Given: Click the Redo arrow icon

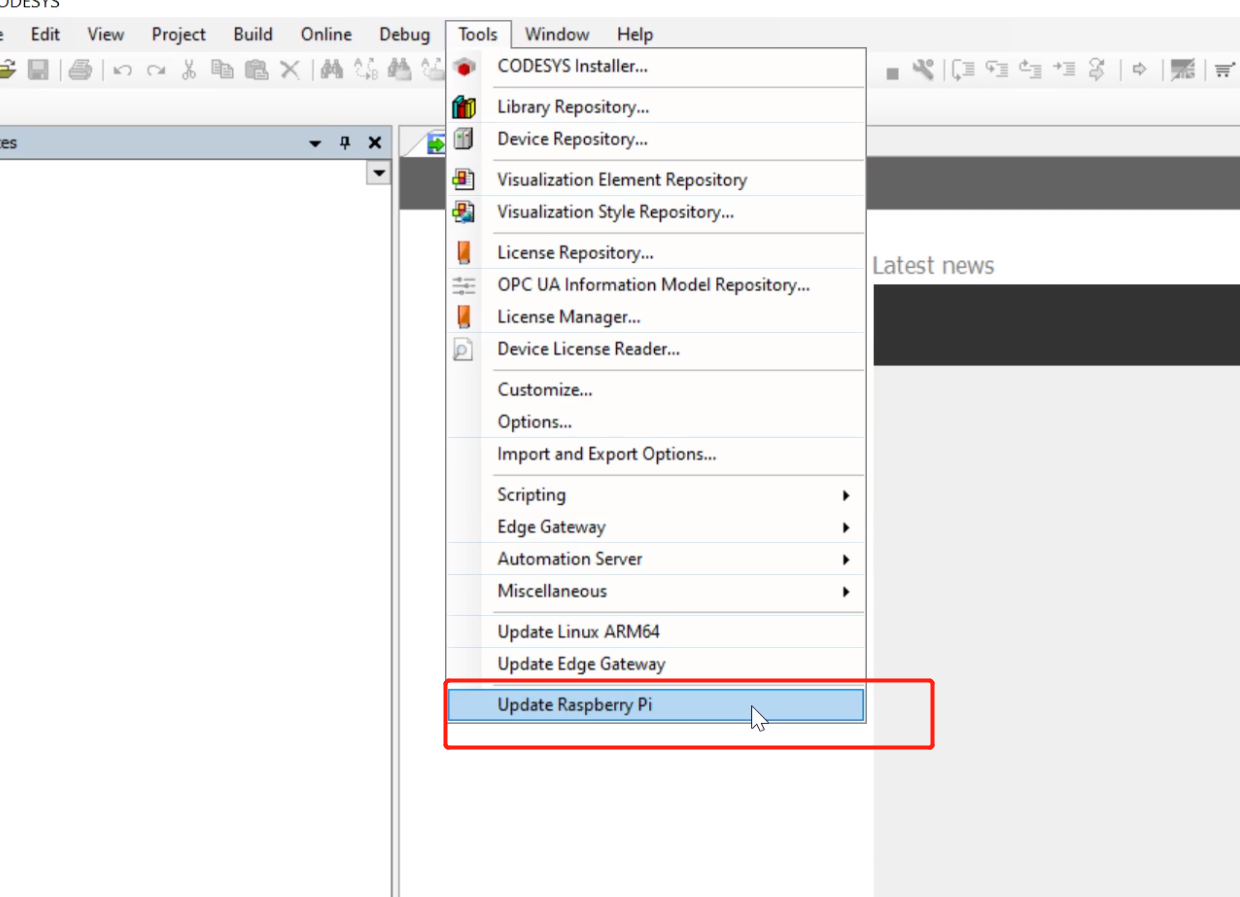Looking at the screenshot, I should [x=156, y=70].
